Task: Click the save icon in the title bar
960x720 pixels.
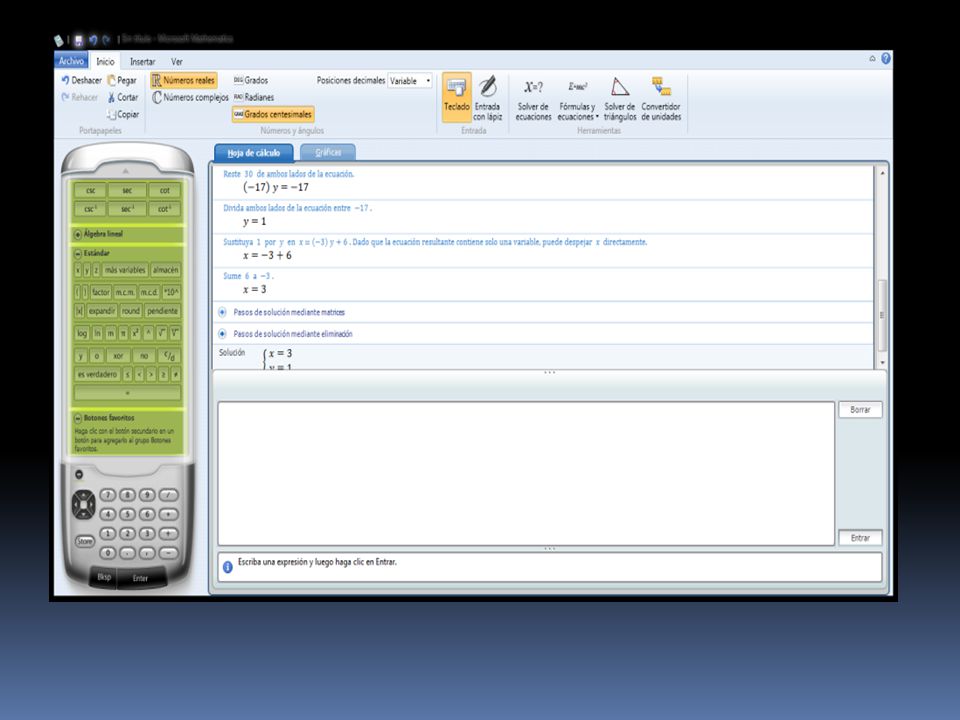Action: click(x=78, y=40)
